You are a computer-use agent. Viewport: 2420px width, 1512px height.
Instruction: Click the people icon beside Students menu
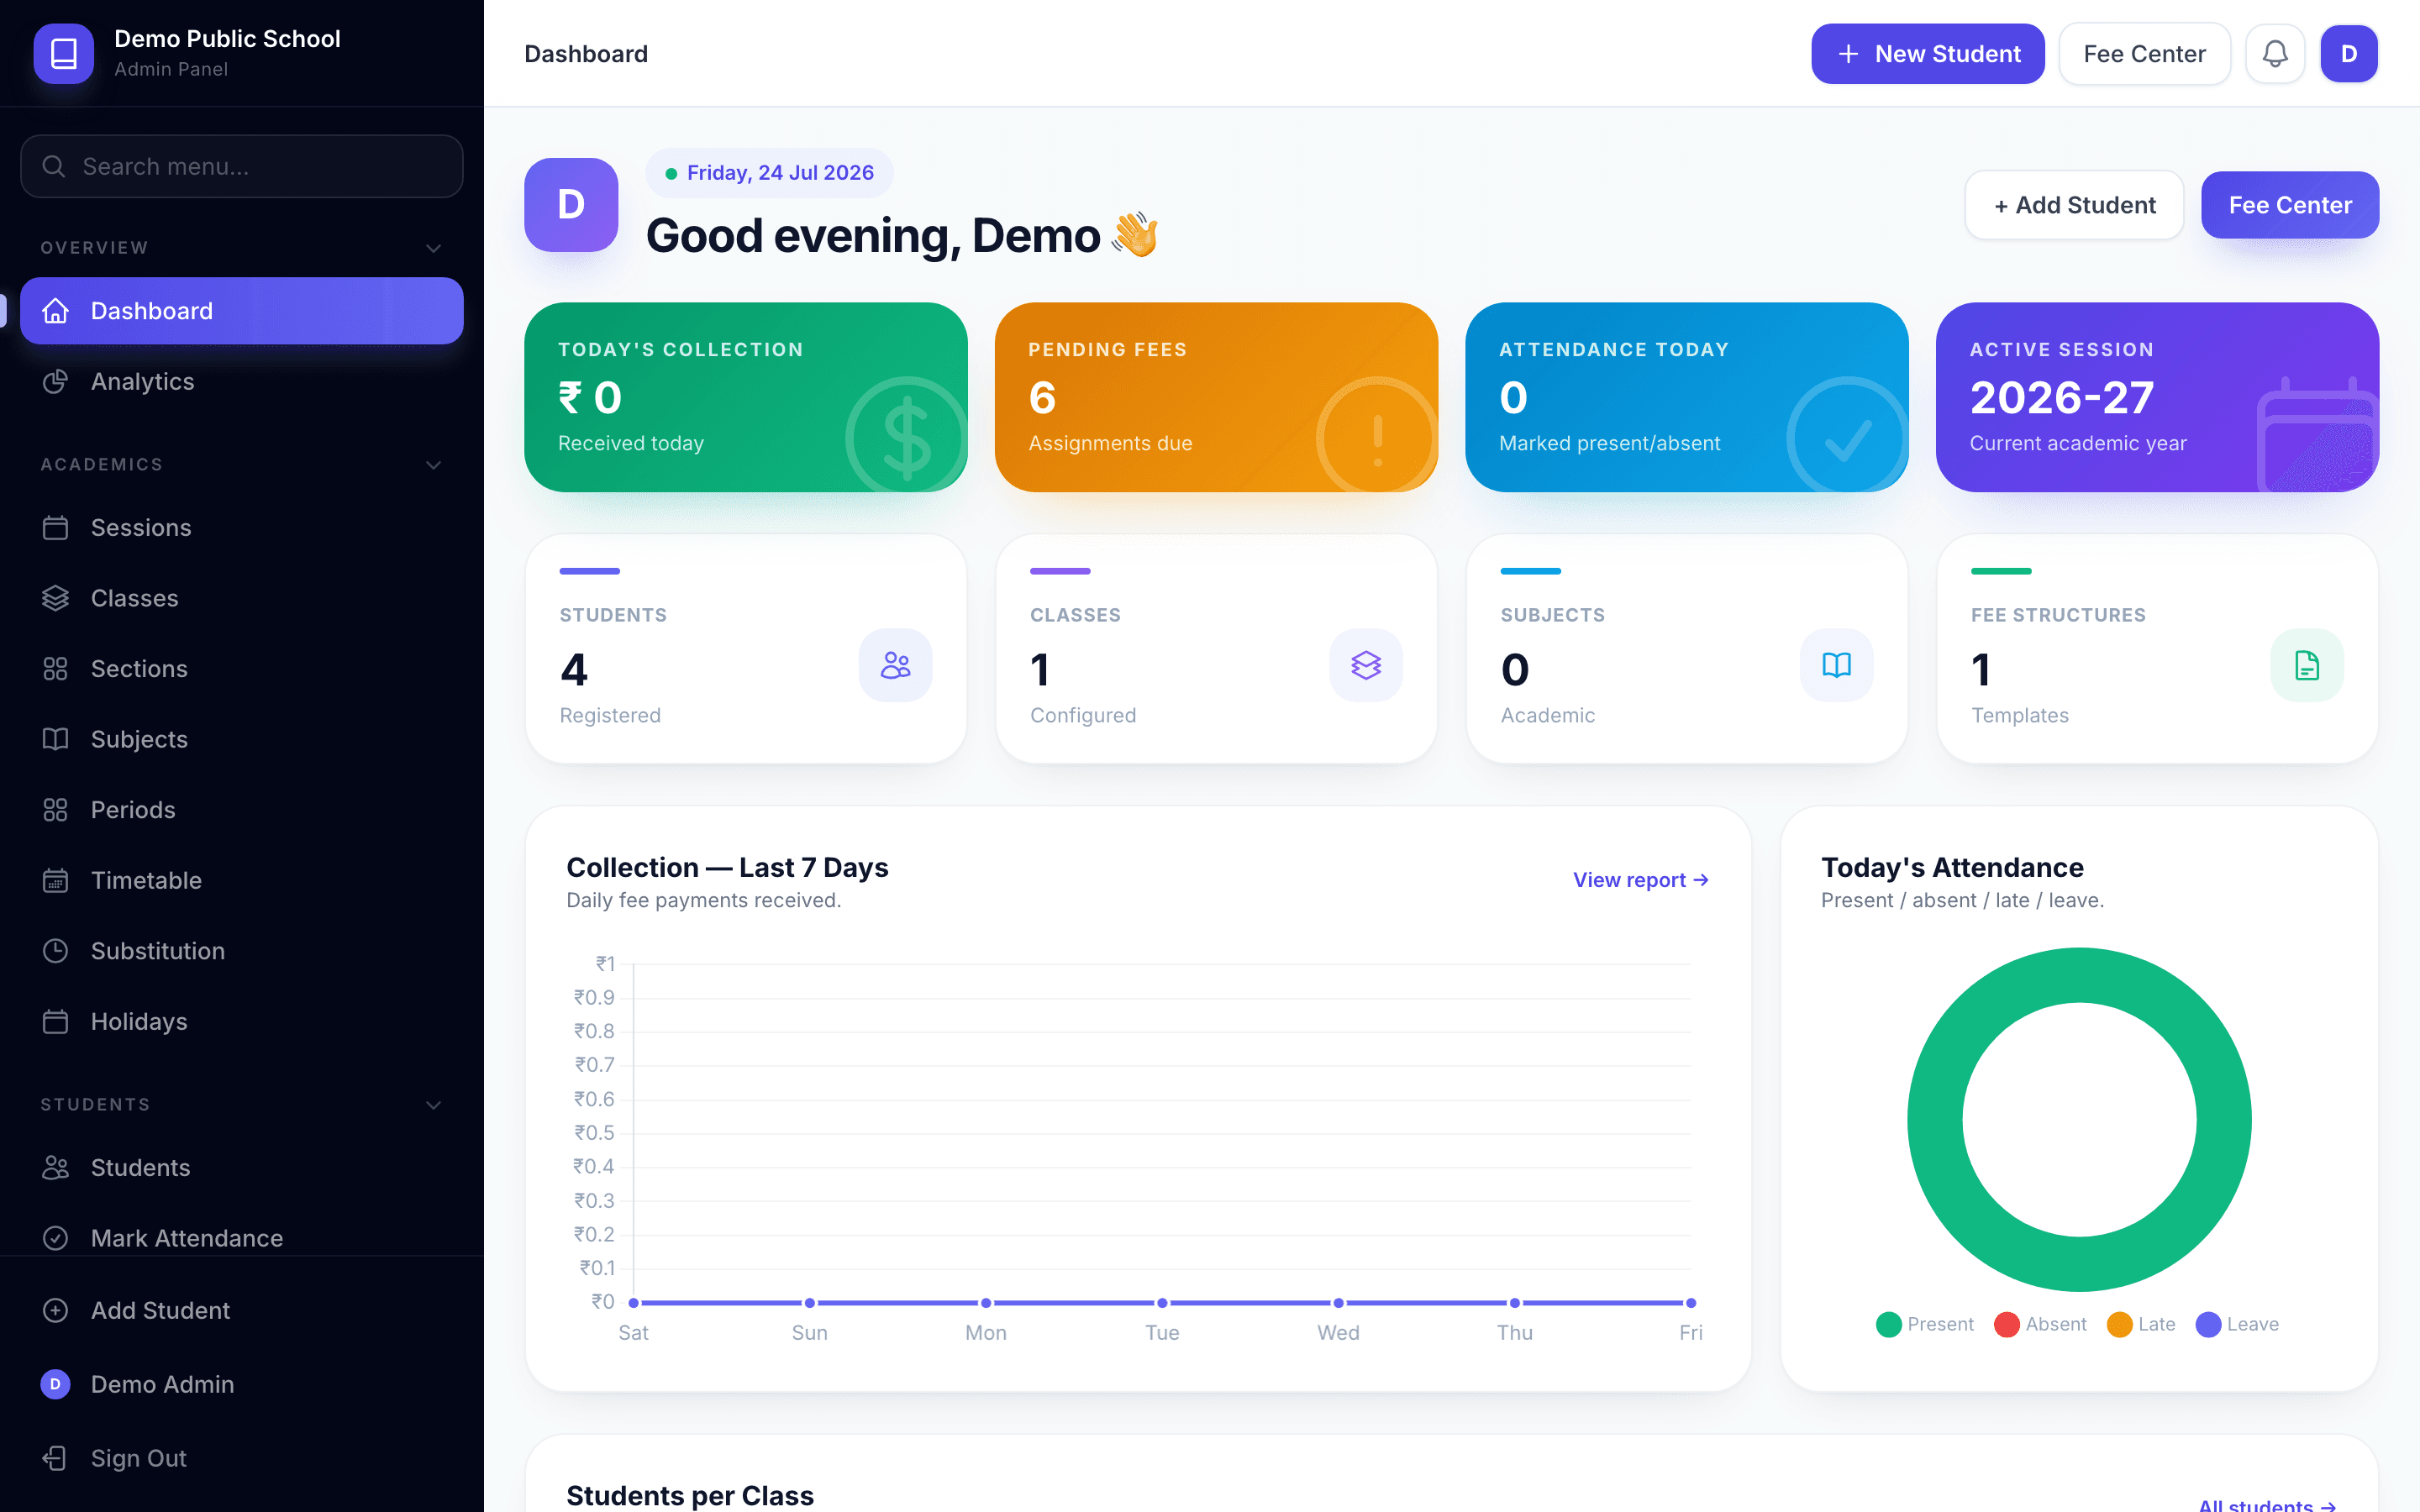[56, 1168]
